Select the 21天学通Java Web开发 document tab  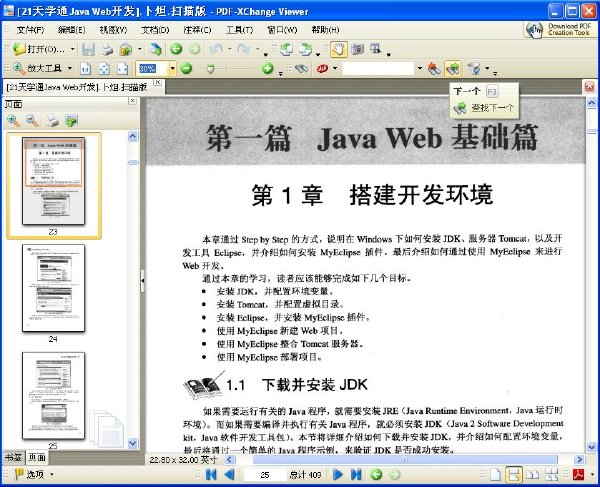point(77,87)
